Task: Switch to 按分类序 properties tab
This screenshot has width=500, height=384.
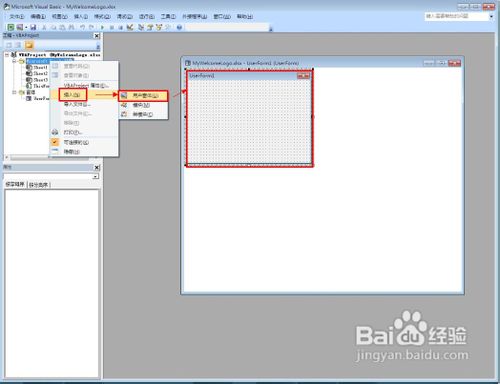Action: [x=38, y=184]
